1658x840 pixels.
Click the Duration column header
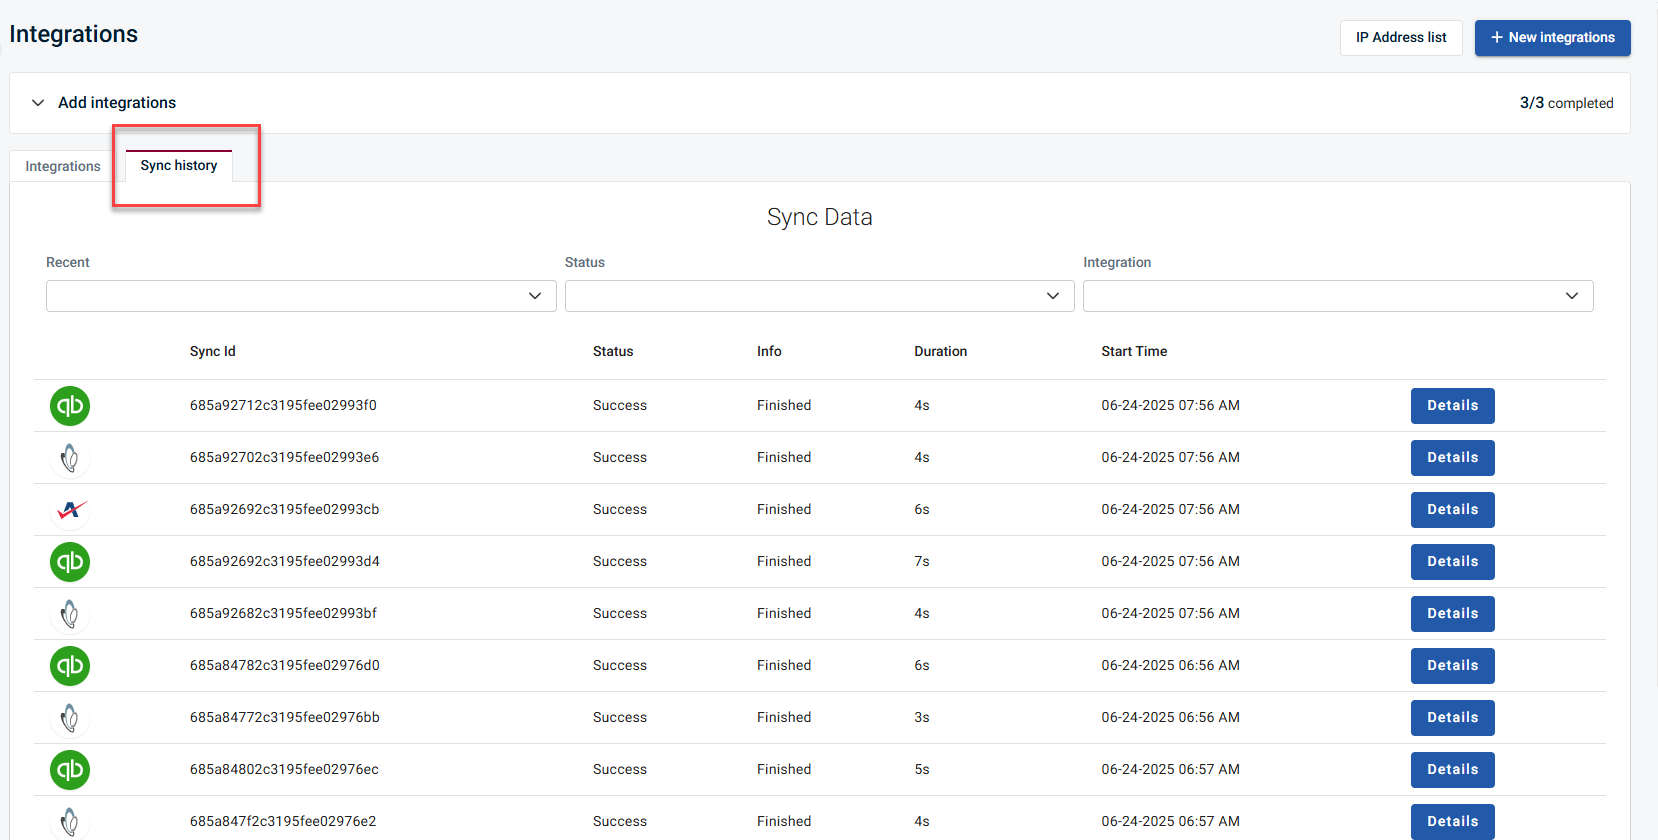[941, 352]
